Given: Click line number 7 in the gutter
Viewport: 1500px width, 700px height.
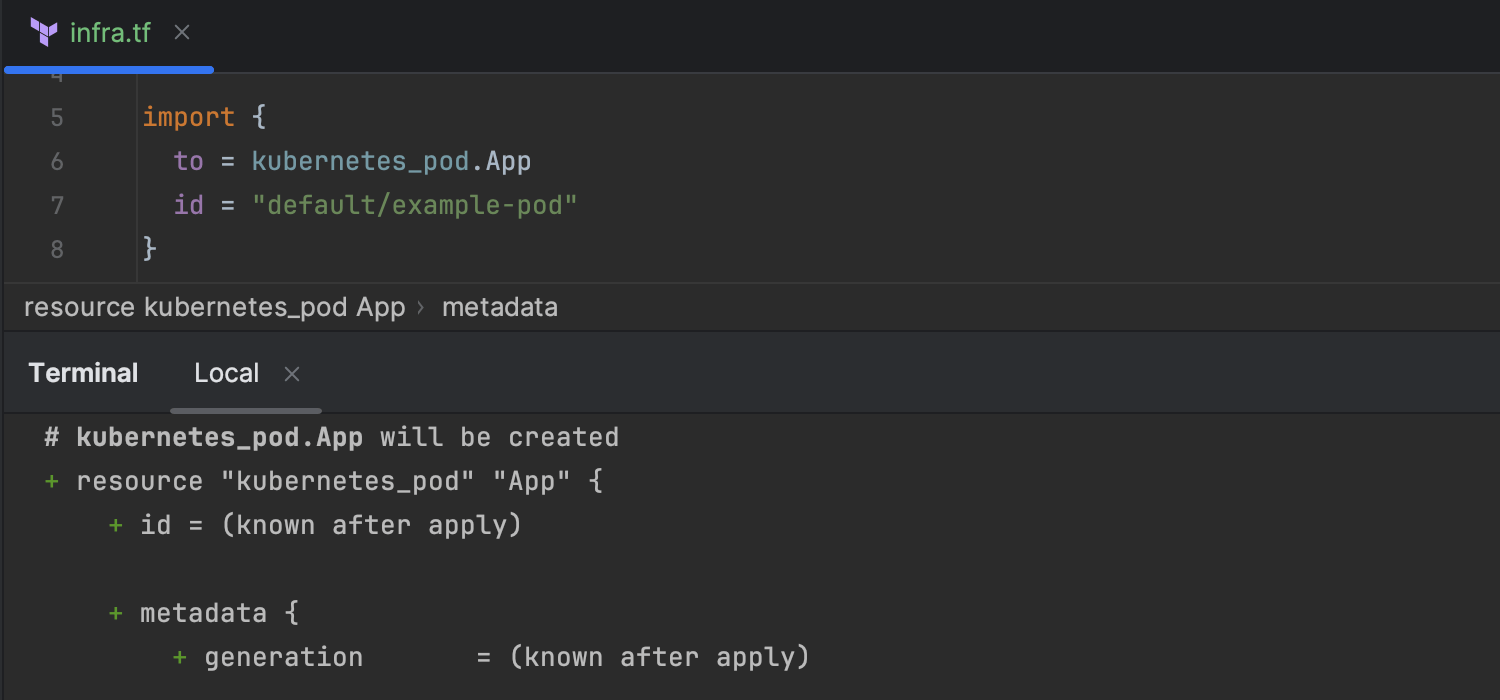Looking at the screenshot, I should 56,206.
